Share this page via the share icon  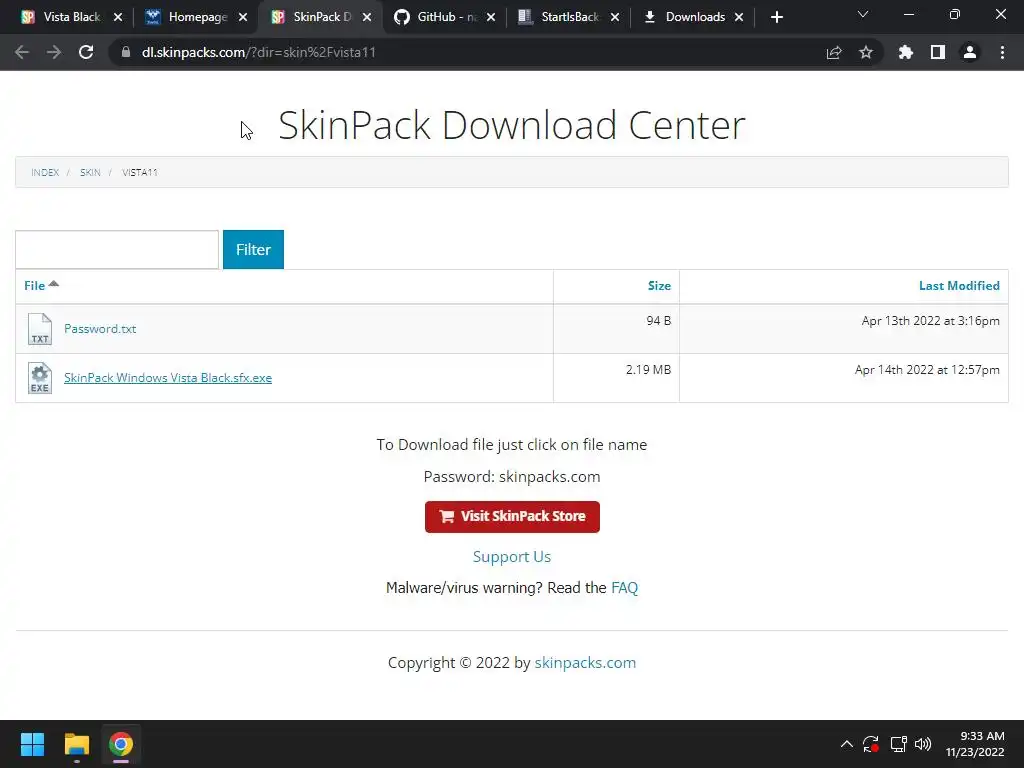tap(834, 52)
